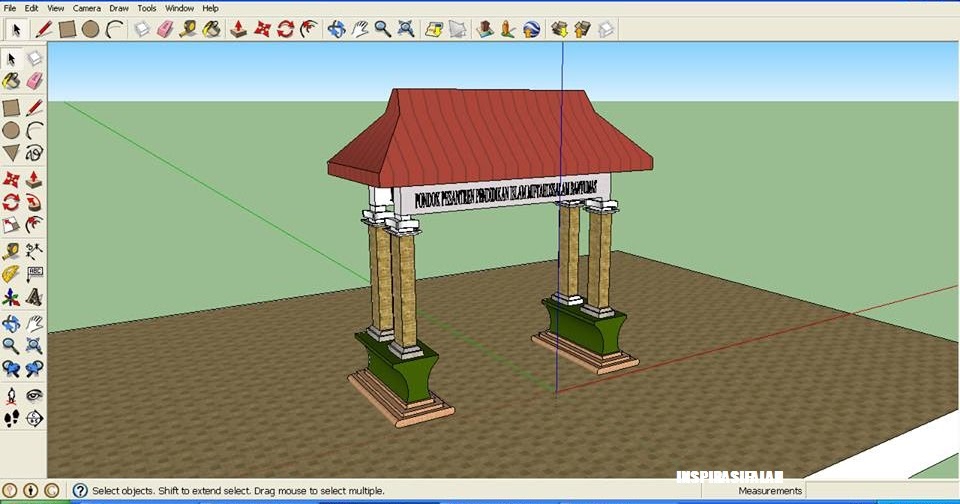The width and height of the screenshot is (960, 504).
Task: Click the Next view icon
Action: 34,368
